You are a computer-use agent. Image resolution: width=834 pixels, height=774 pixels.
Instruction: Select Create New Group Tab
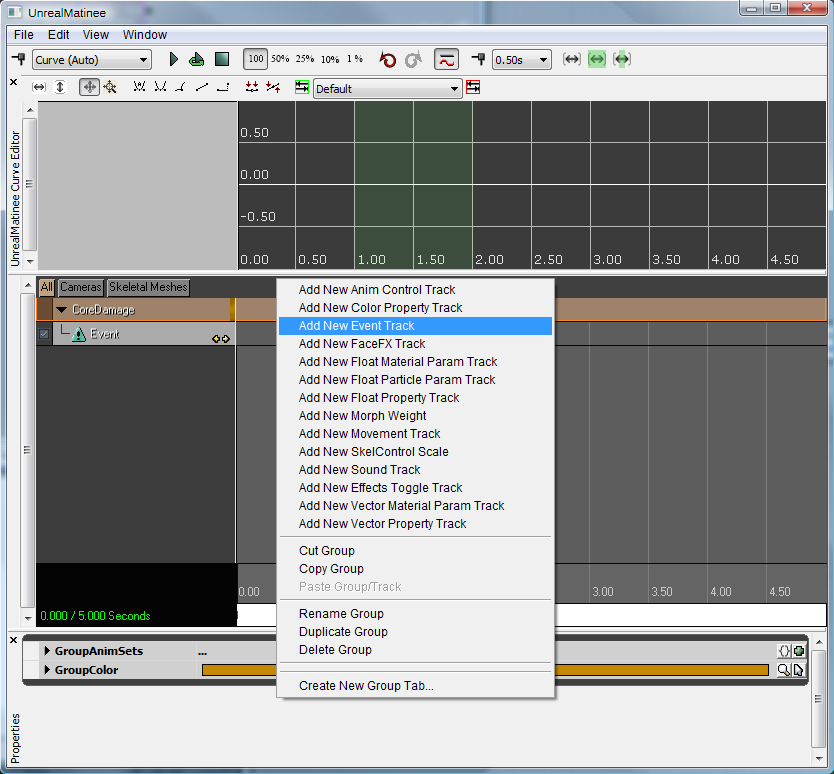coord(415,686)
